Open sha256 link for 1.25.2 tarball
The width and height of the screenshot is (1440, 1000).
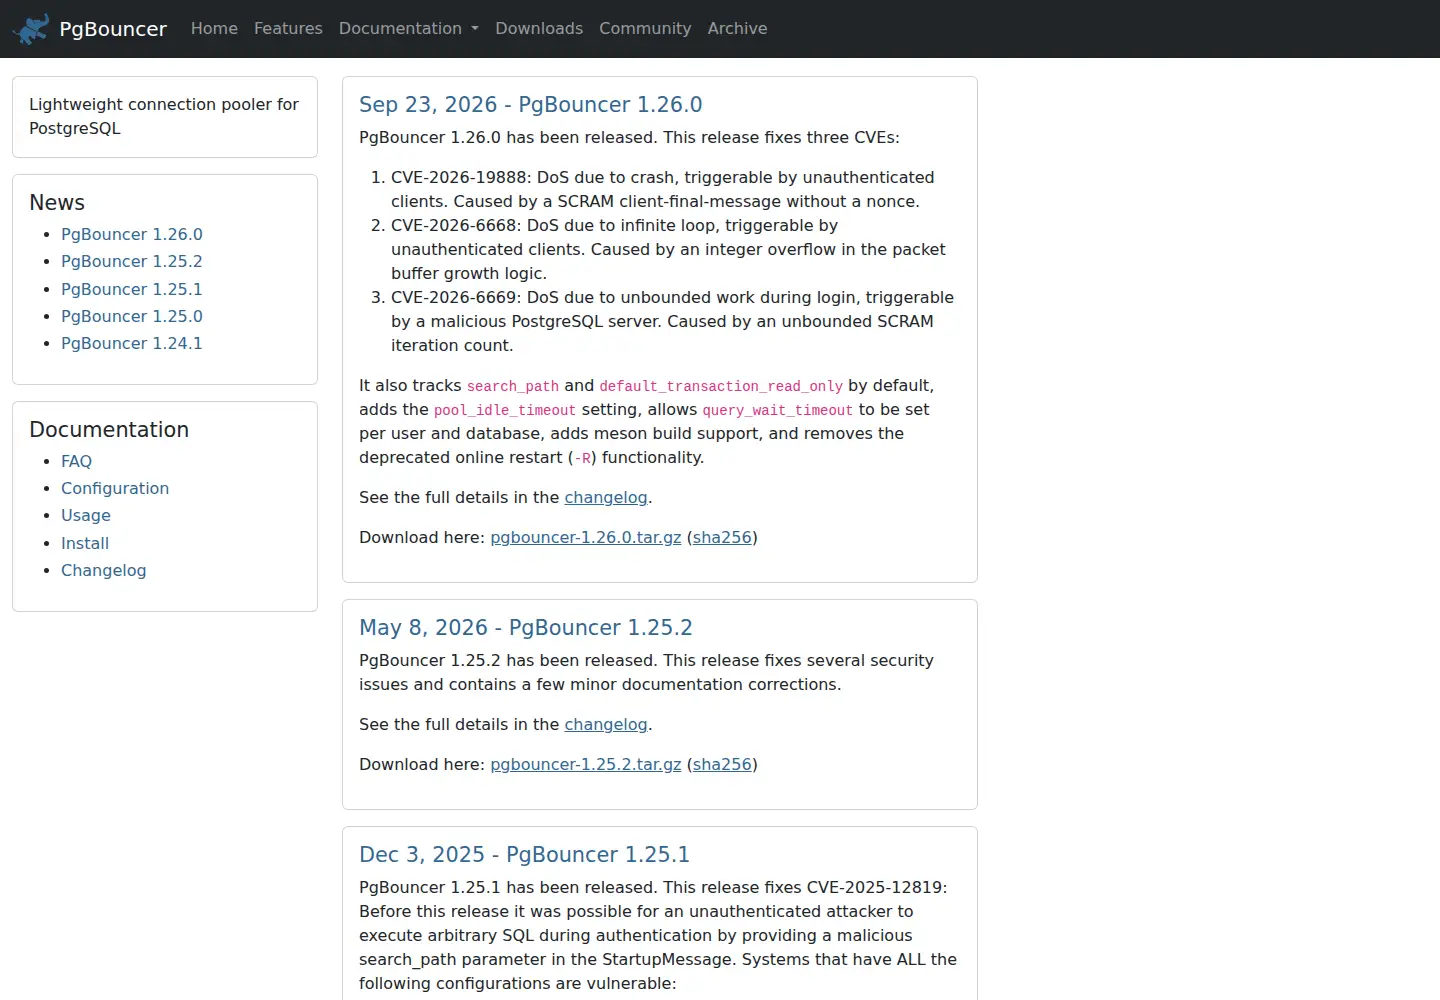[722, 764]
